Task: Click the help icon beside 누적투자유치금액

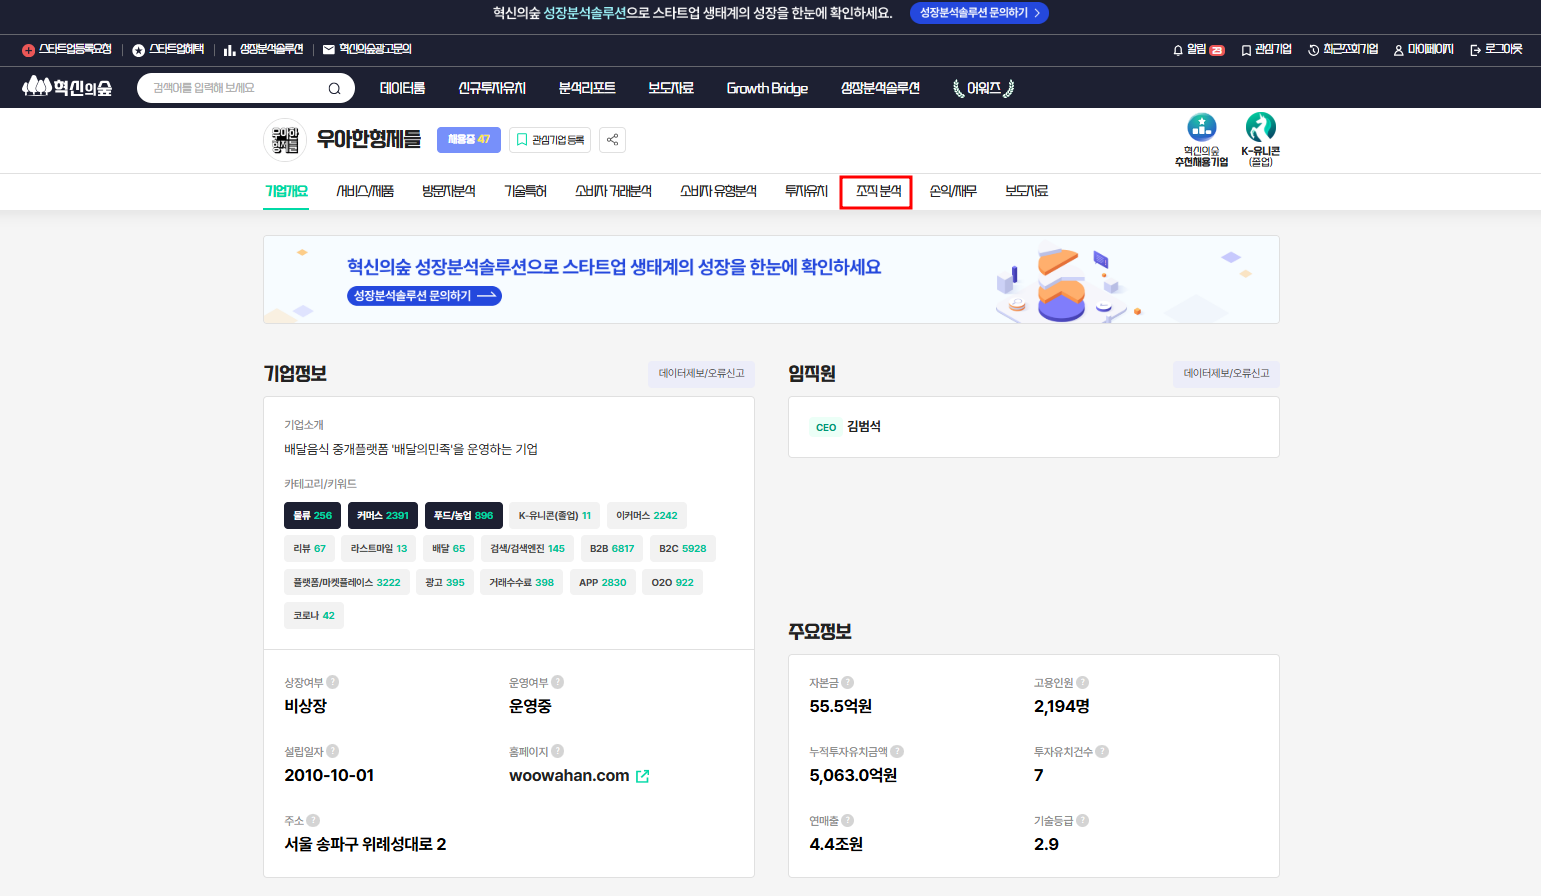Action: (897, 751)
